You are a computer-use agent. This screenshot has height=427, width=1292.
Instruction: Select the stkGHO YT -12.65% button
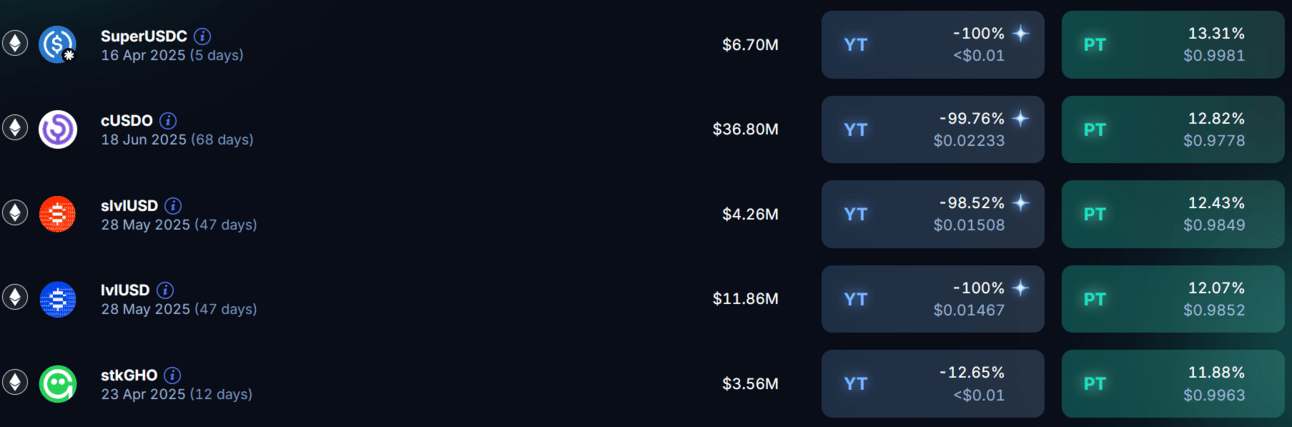click(932, 384)
